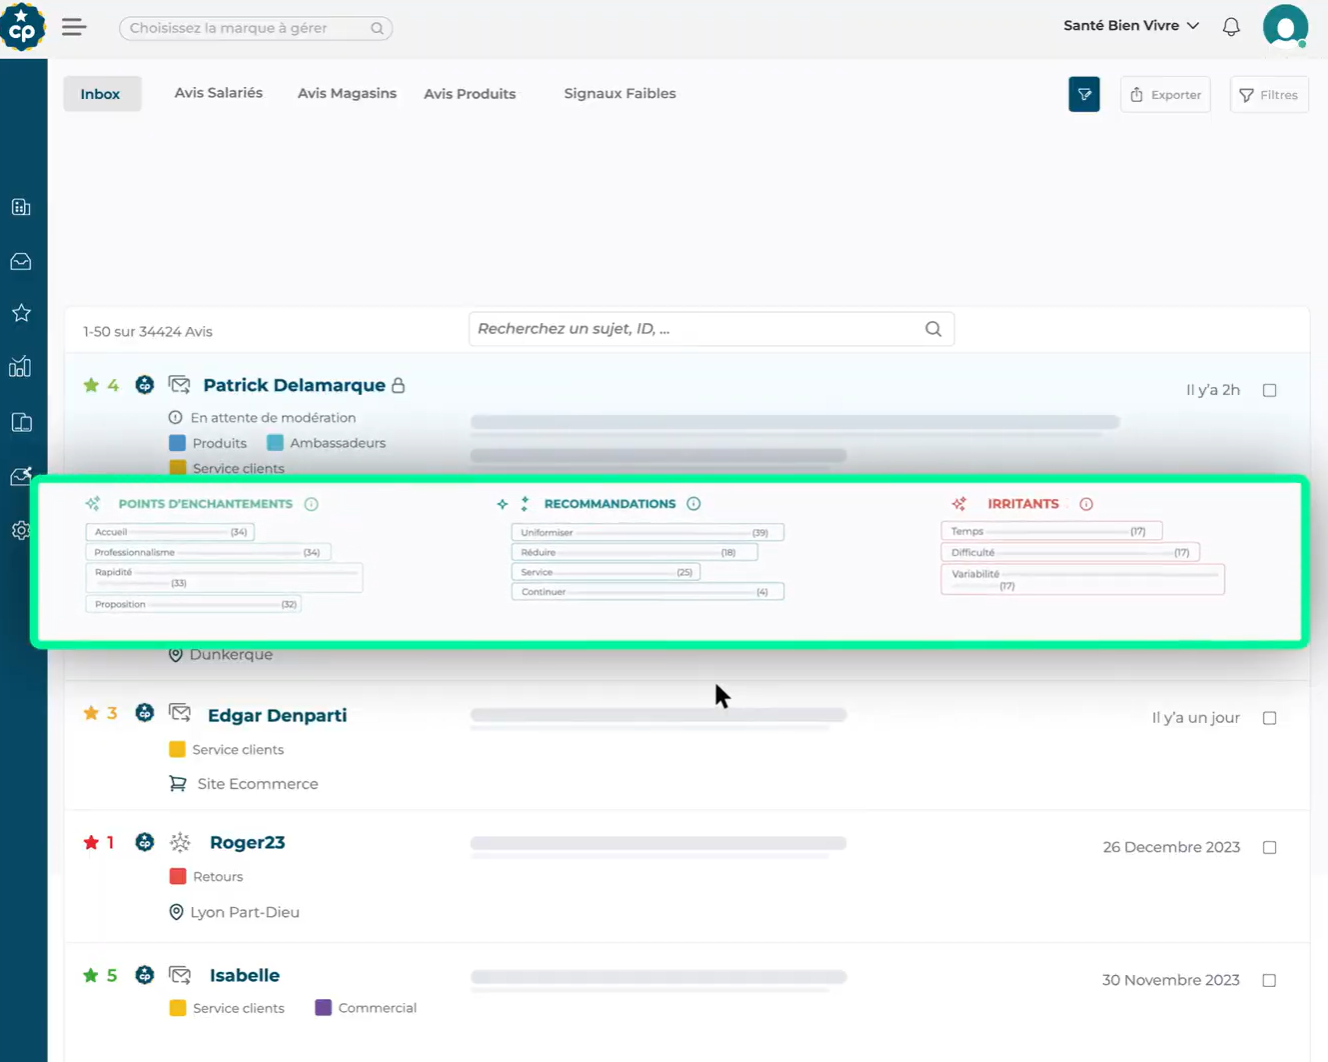Viewport: 1328px width, 1062px height.
Task: Open Patrick Delamarque's review
Action: pyautogui.click(x=294, y=384)
